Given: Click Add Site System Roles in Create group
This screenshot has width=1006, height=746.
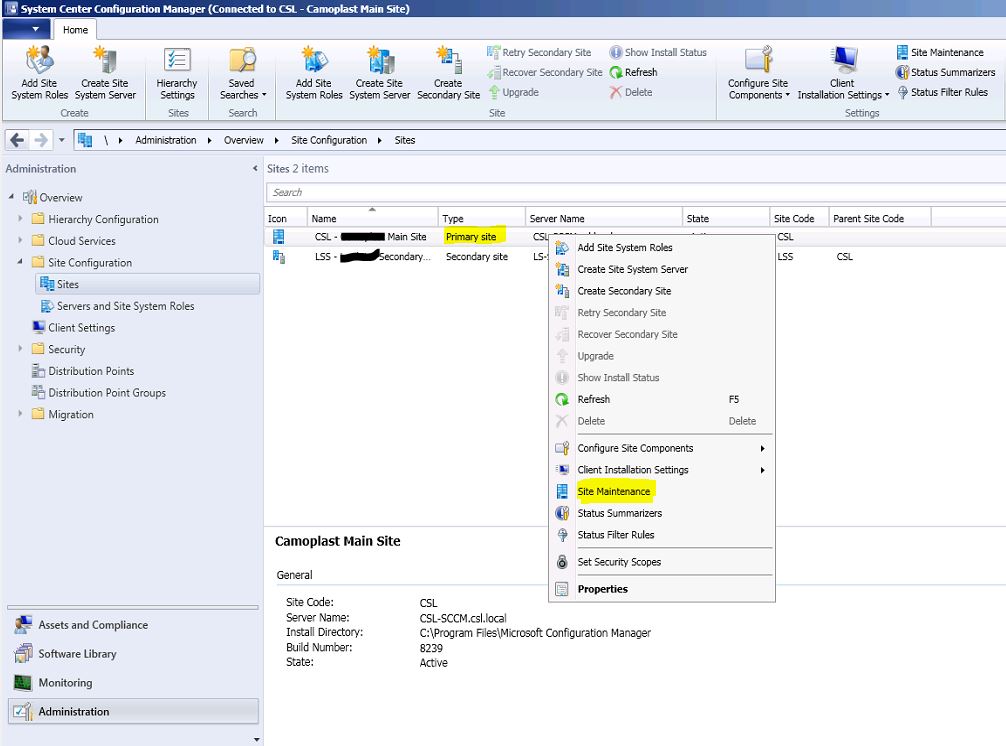Looking at the screenshot, I should (x=39, y=72).
